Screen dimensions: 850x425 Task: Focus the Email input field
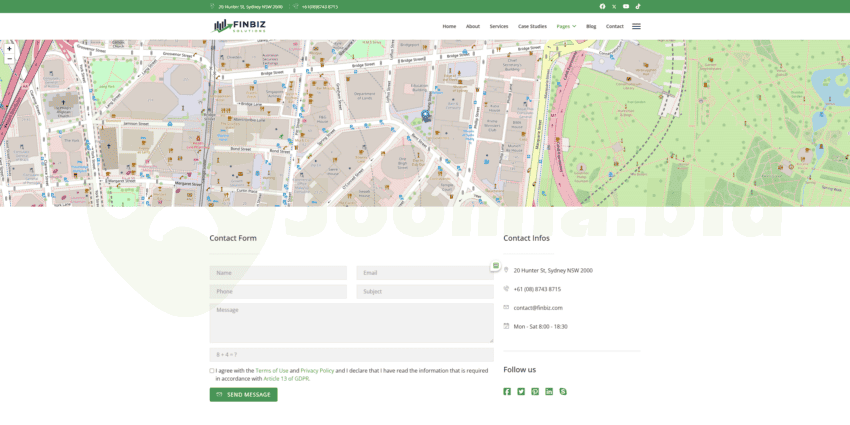click(424, 273)
